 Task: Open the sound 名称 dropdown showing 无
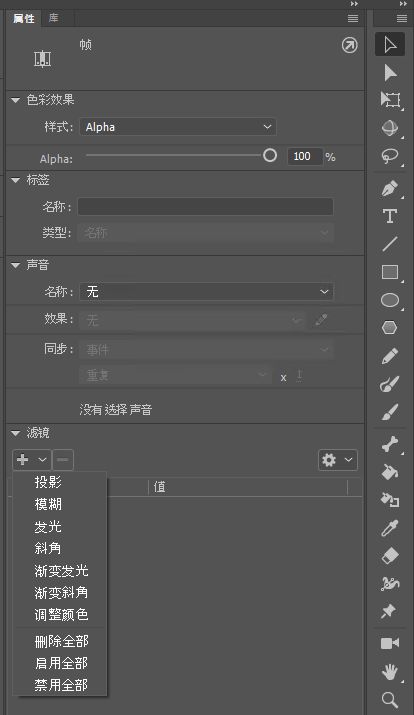pyautogui.click(x=207, y=291)
